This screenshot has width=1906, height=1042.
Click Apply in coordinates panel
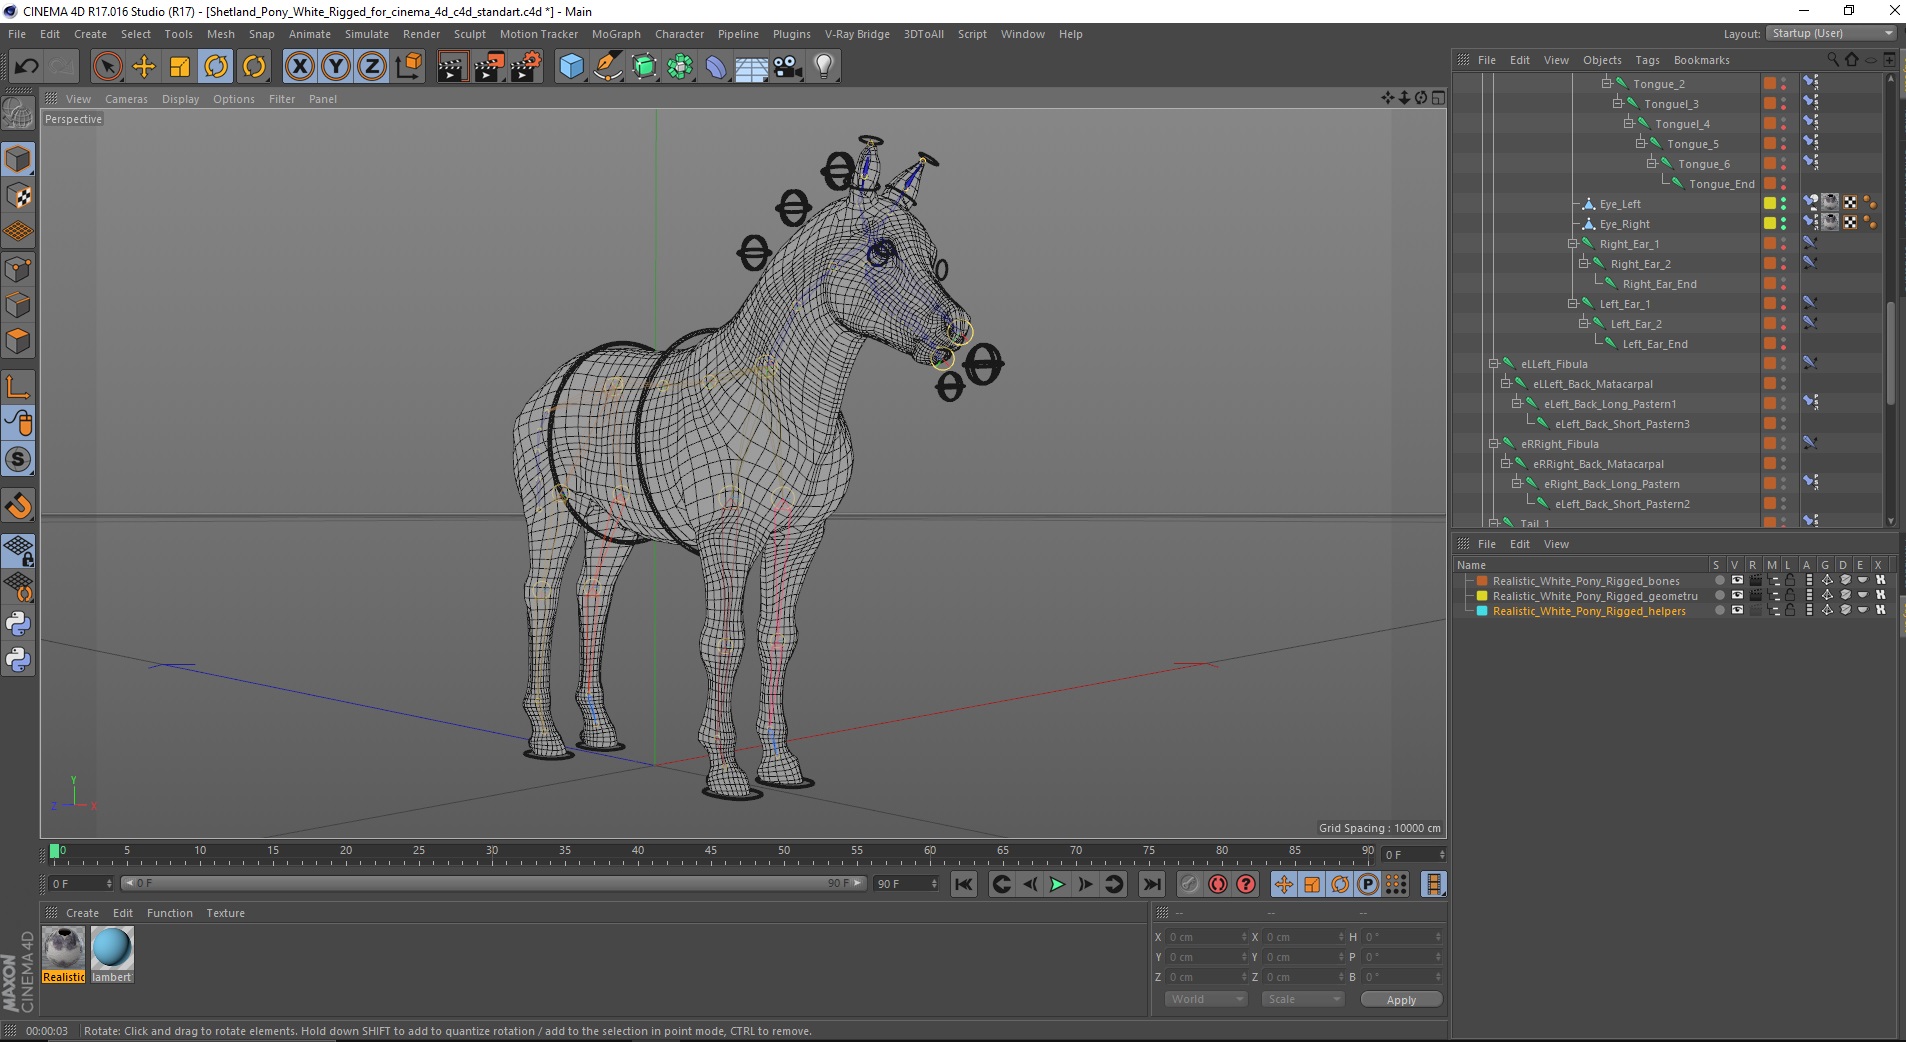click(x=1401, y=999)
